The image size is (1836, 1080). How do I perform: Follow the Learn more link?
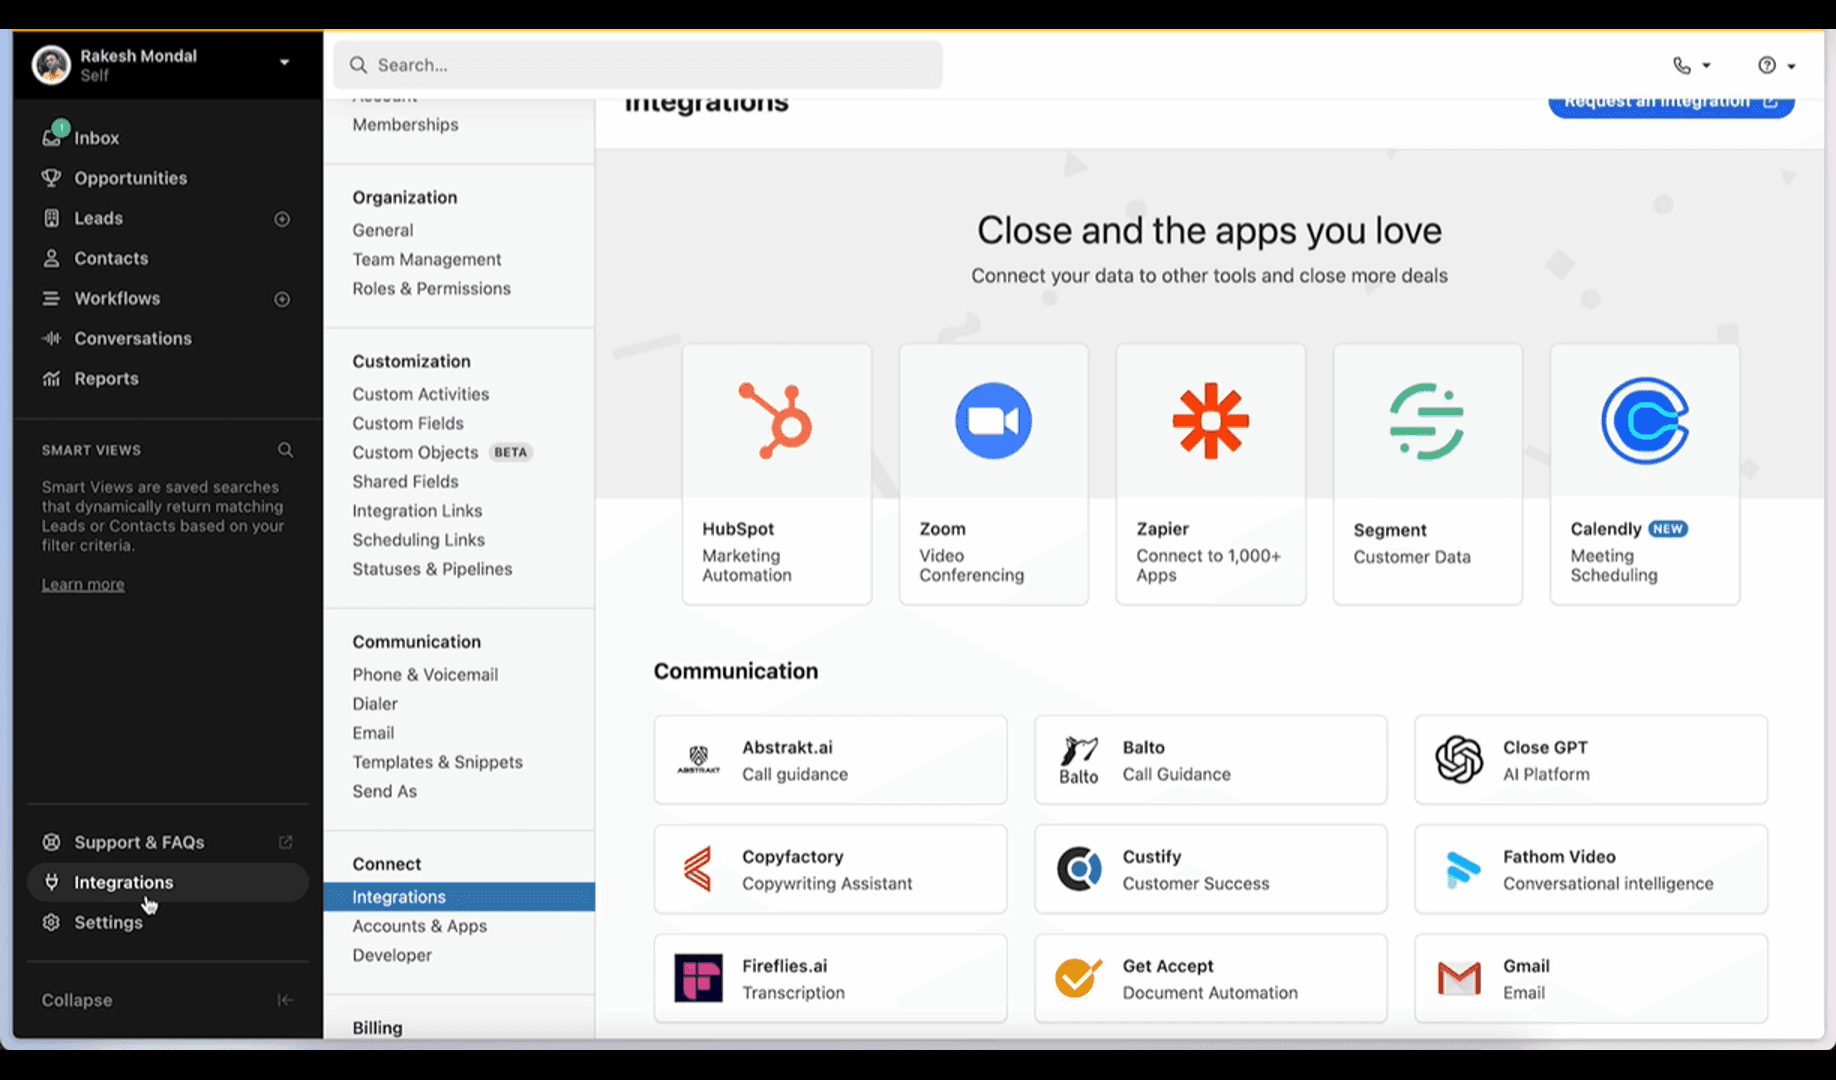pyautogui.click(x=83, y=584)
